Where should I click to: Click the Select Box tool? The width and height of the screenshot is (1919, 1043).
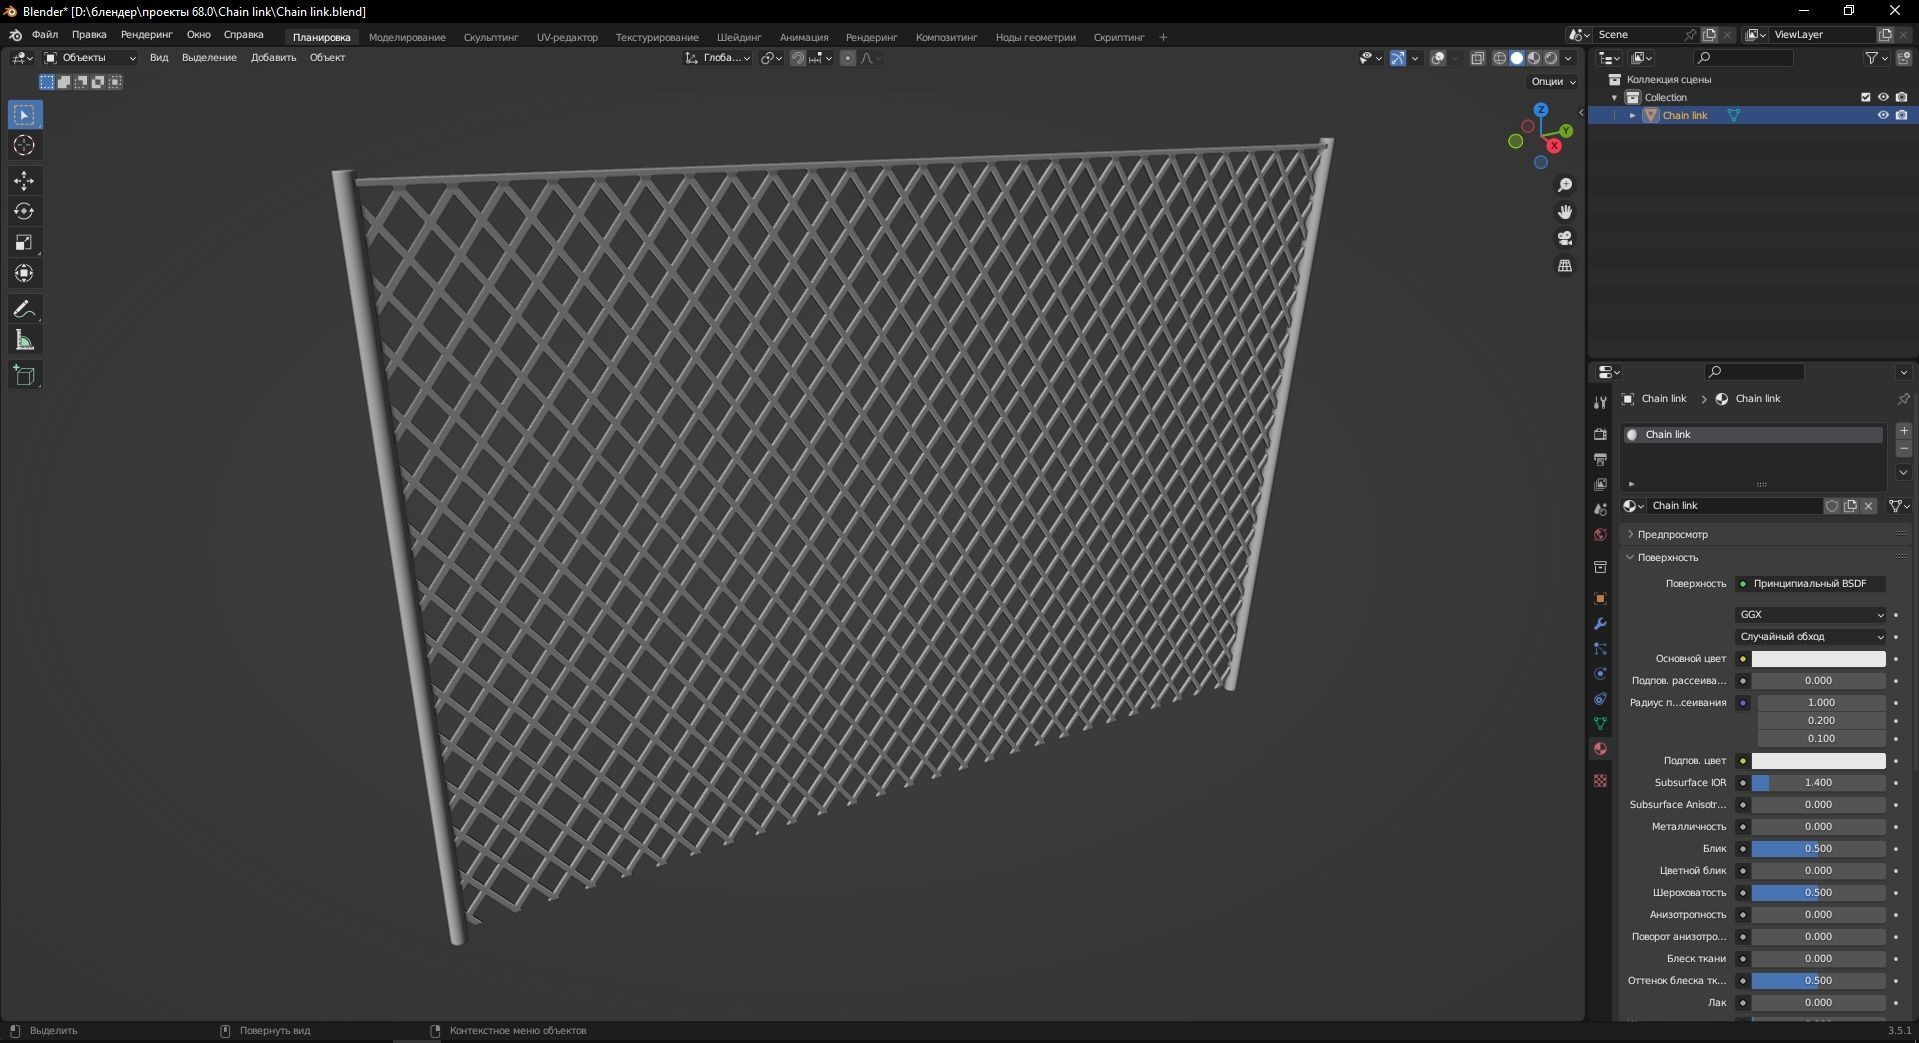tap(25, 115)
